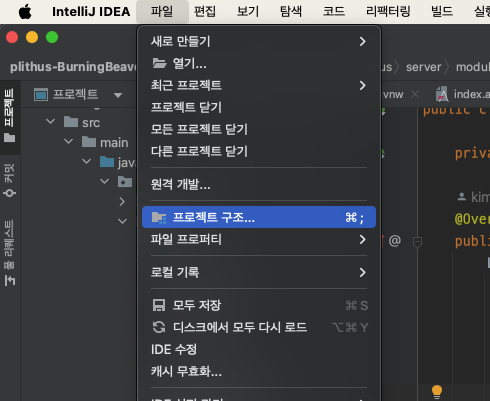Click the @ gutter icon

395,241
